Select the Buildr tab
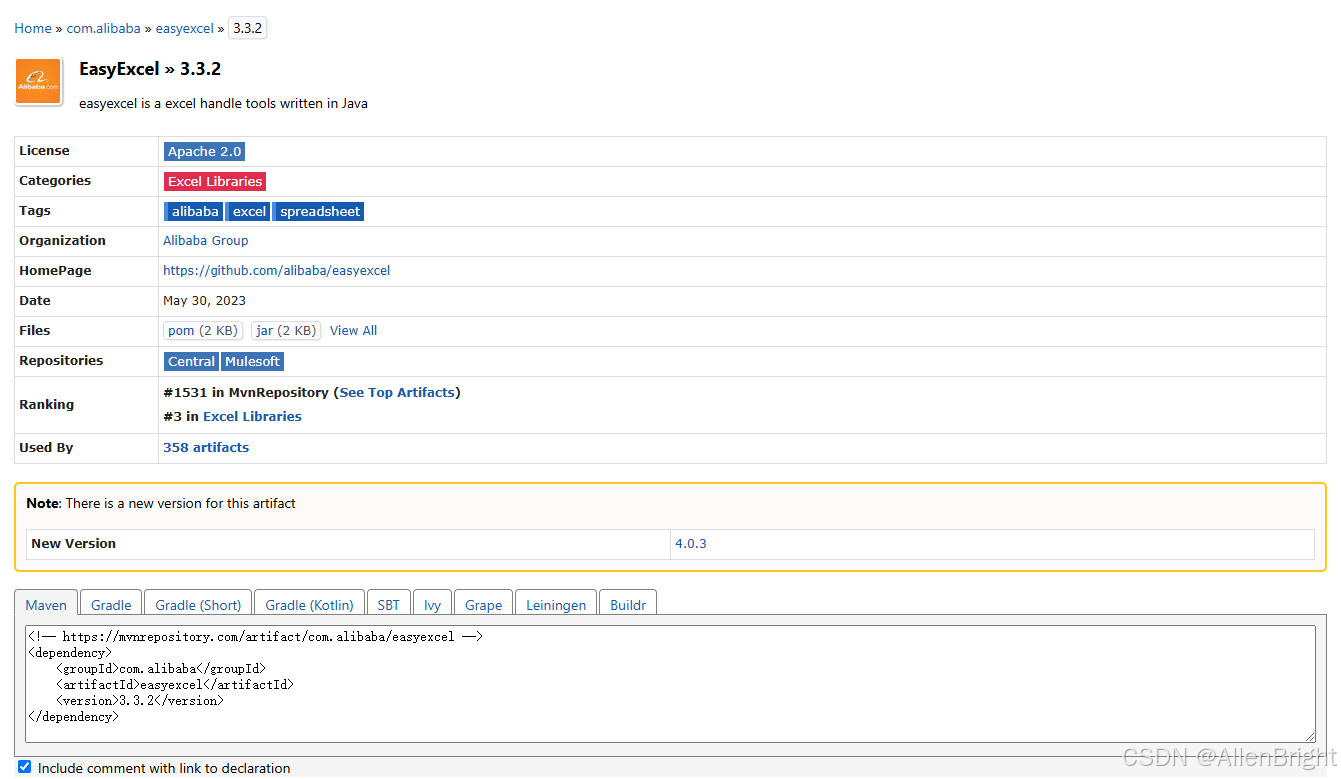Image resolution: width=1341 pixels, height=779 pixels. [x=628, y=604]
